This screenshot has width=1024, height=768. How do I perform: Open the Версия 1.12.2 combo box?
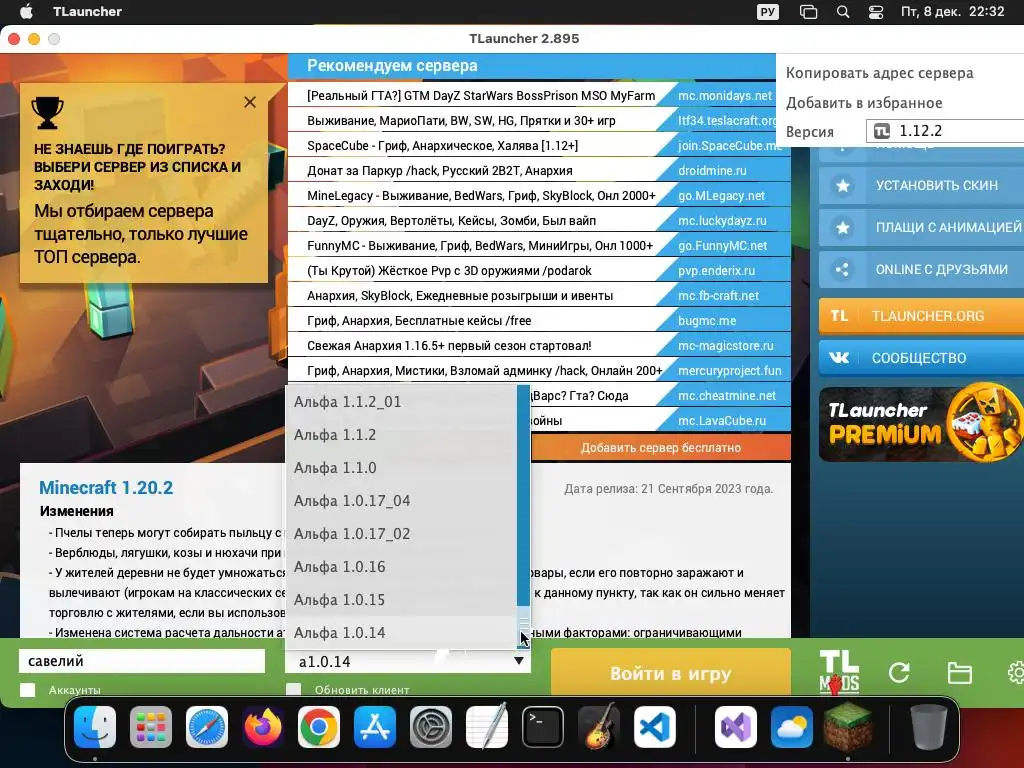point(945,131)
